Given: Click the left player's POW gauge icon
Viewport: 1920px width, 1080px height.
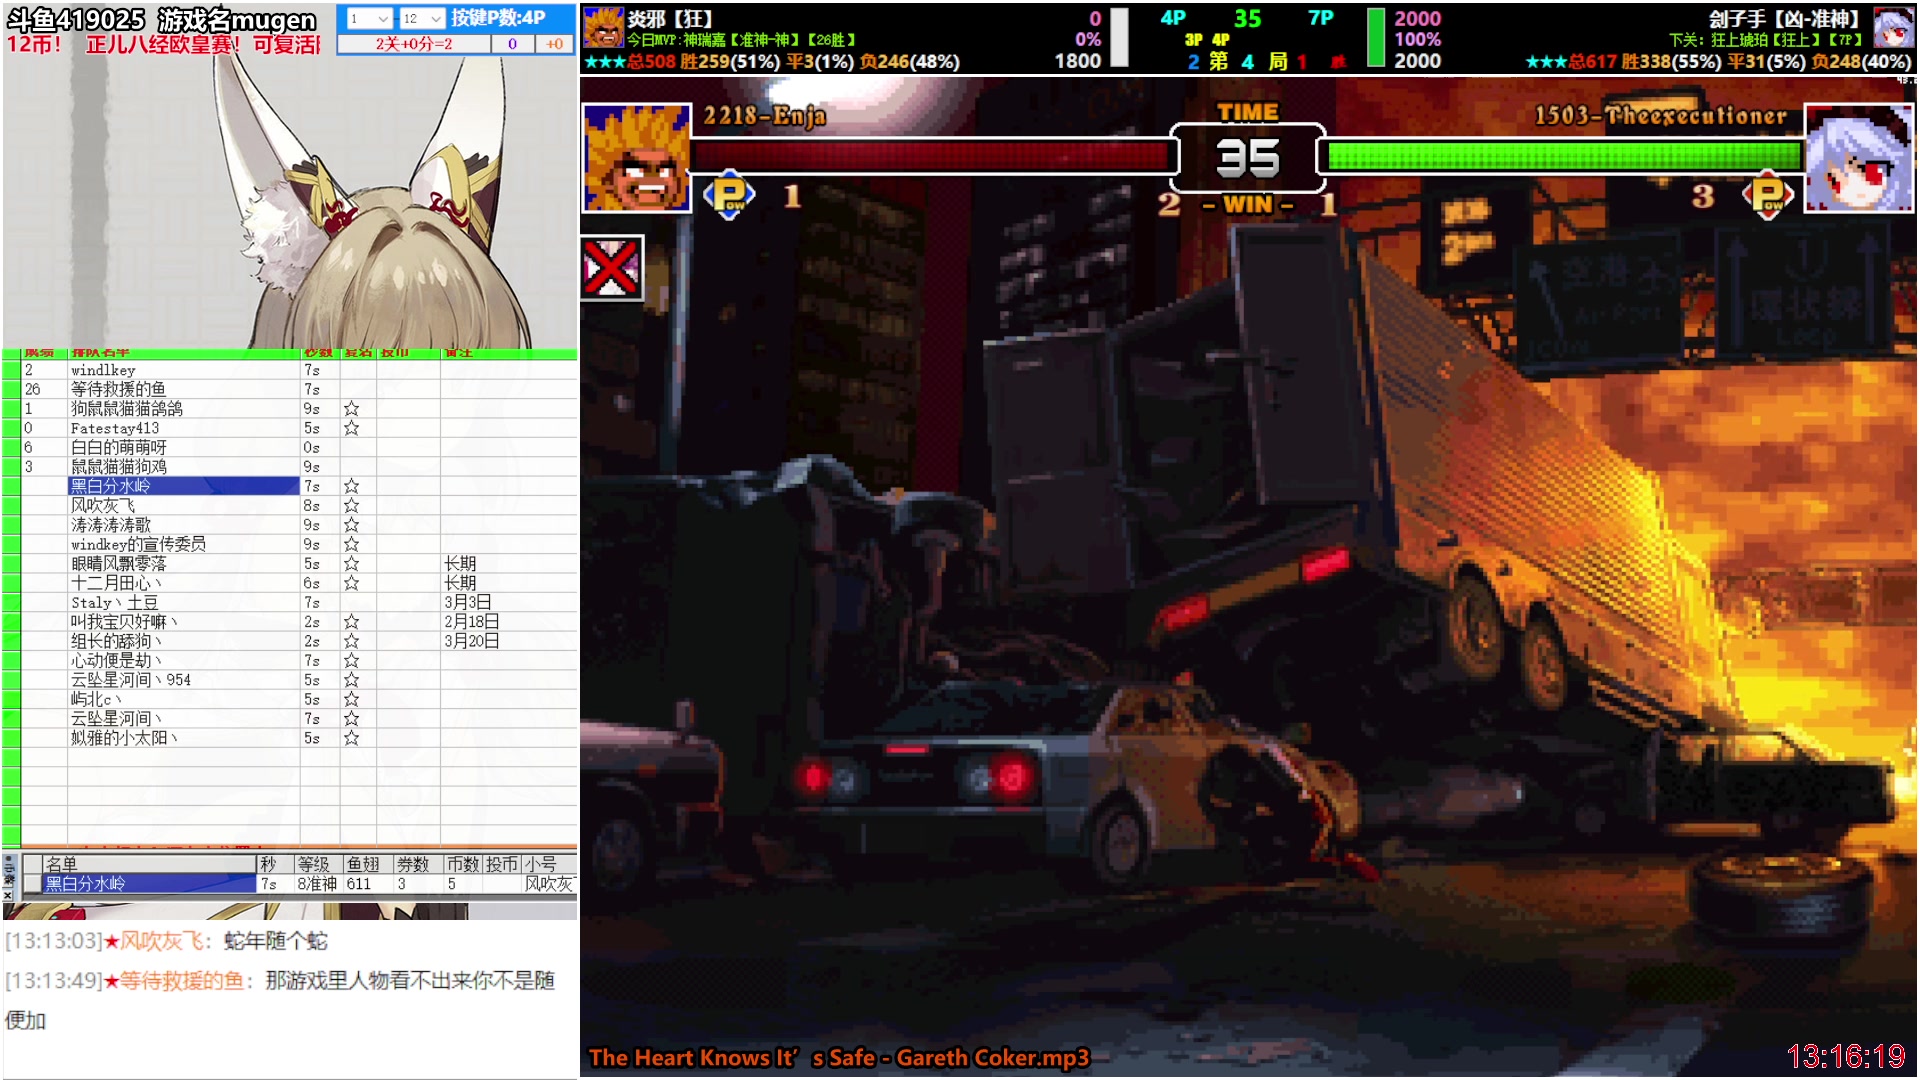Looking at the screenshot, I should pyautogui.click(x=729, y=195).
